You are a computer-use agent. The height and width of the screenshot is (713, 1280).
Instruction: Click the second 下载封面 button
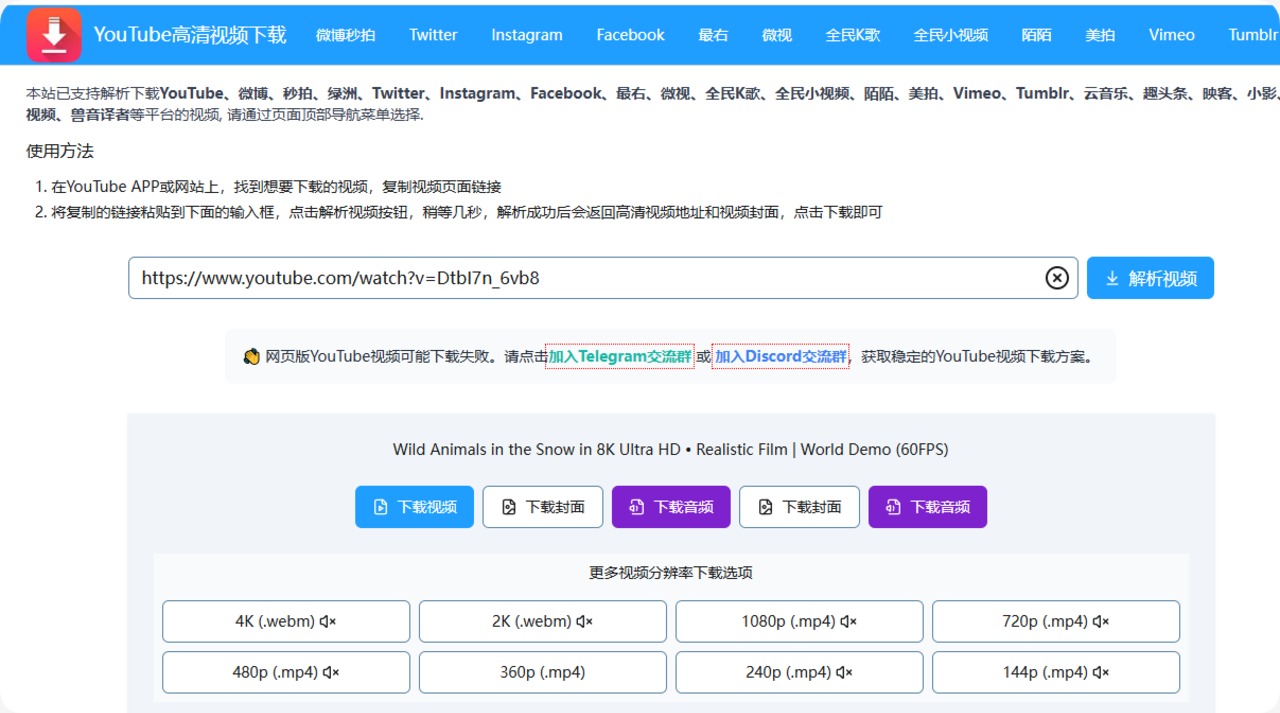click(x=799, y=507)
